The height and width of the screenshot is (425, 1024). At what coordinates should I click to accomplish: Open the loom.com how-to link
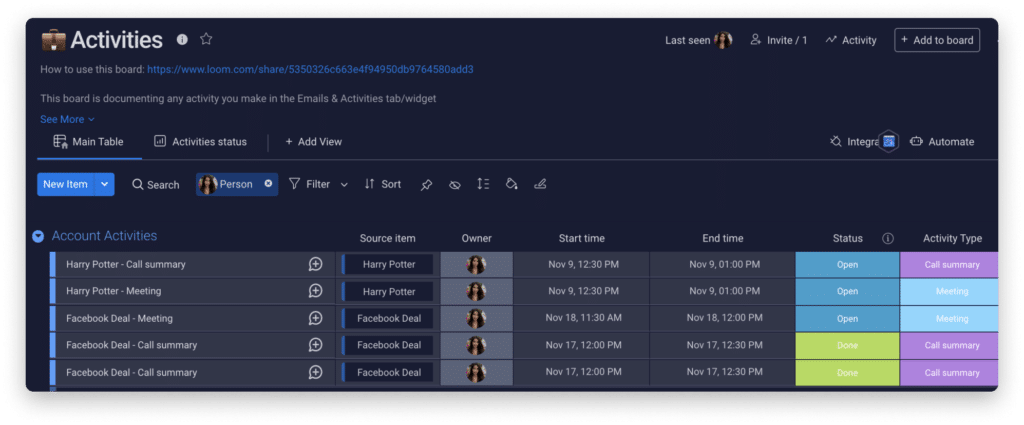click(x=310, y=69)
